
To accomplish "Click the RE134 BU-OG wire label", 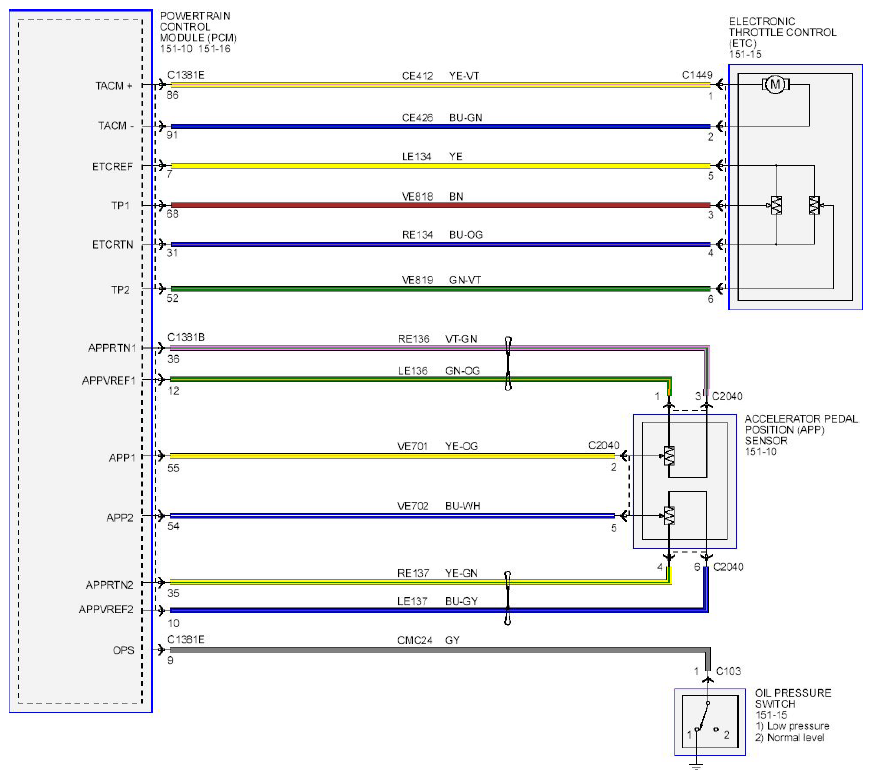I will 442,235.
